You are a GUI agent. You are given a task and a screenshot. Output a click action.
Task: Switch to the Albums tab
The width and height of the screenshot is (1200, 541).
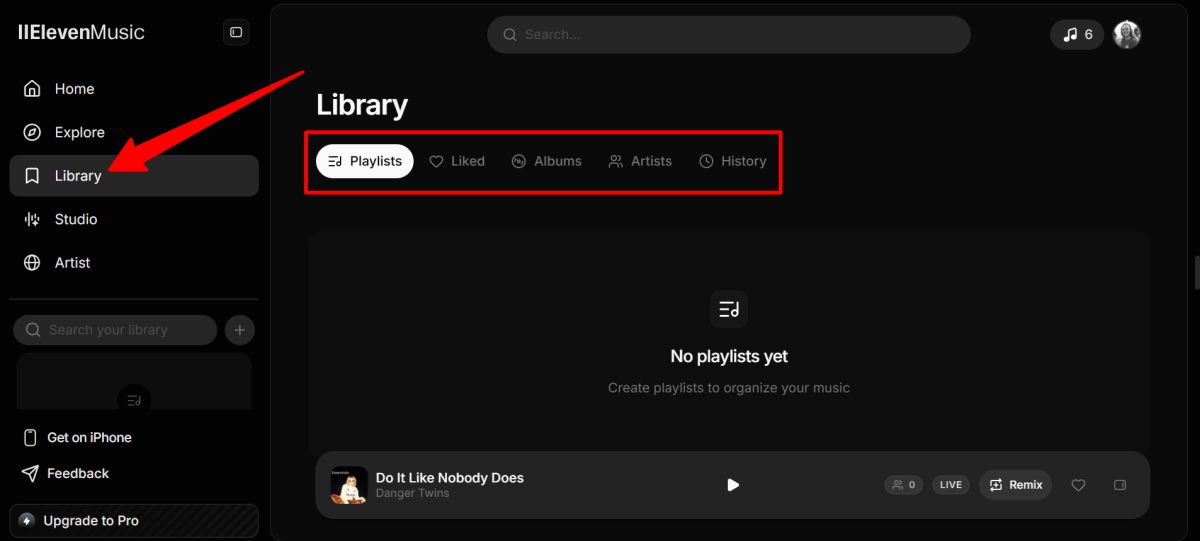[546, 161]
